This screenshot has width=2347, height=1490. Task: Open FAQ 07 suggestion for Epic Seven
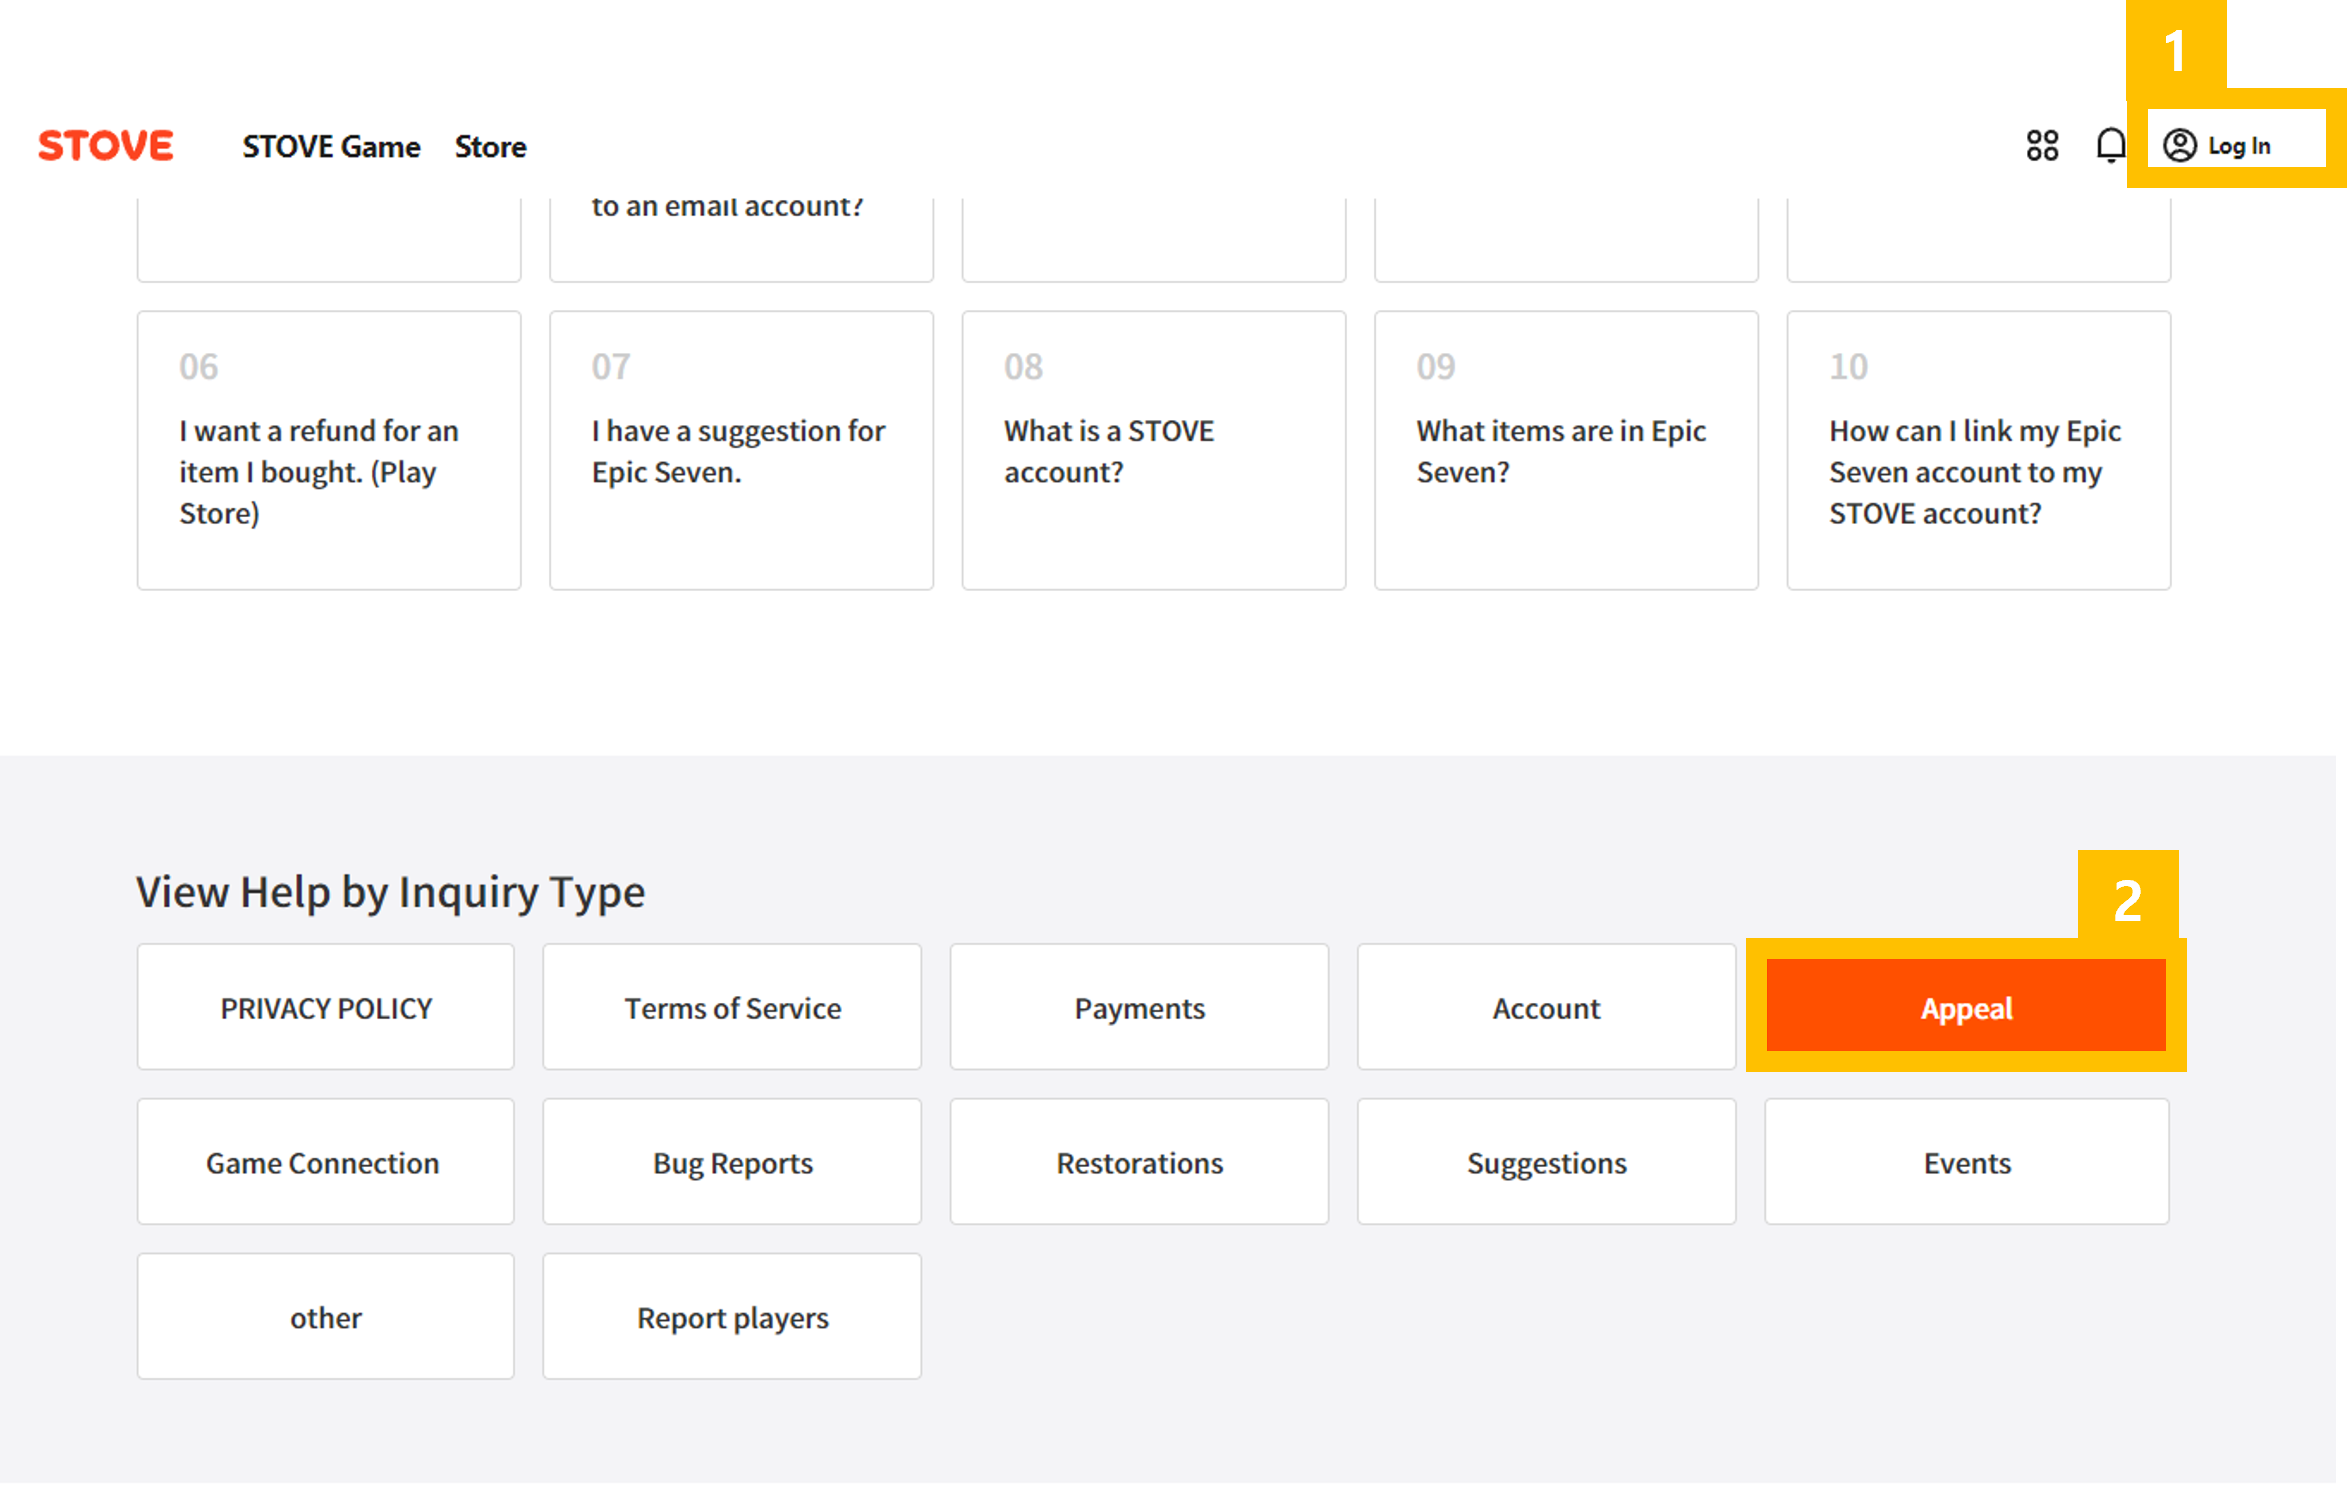741,450
